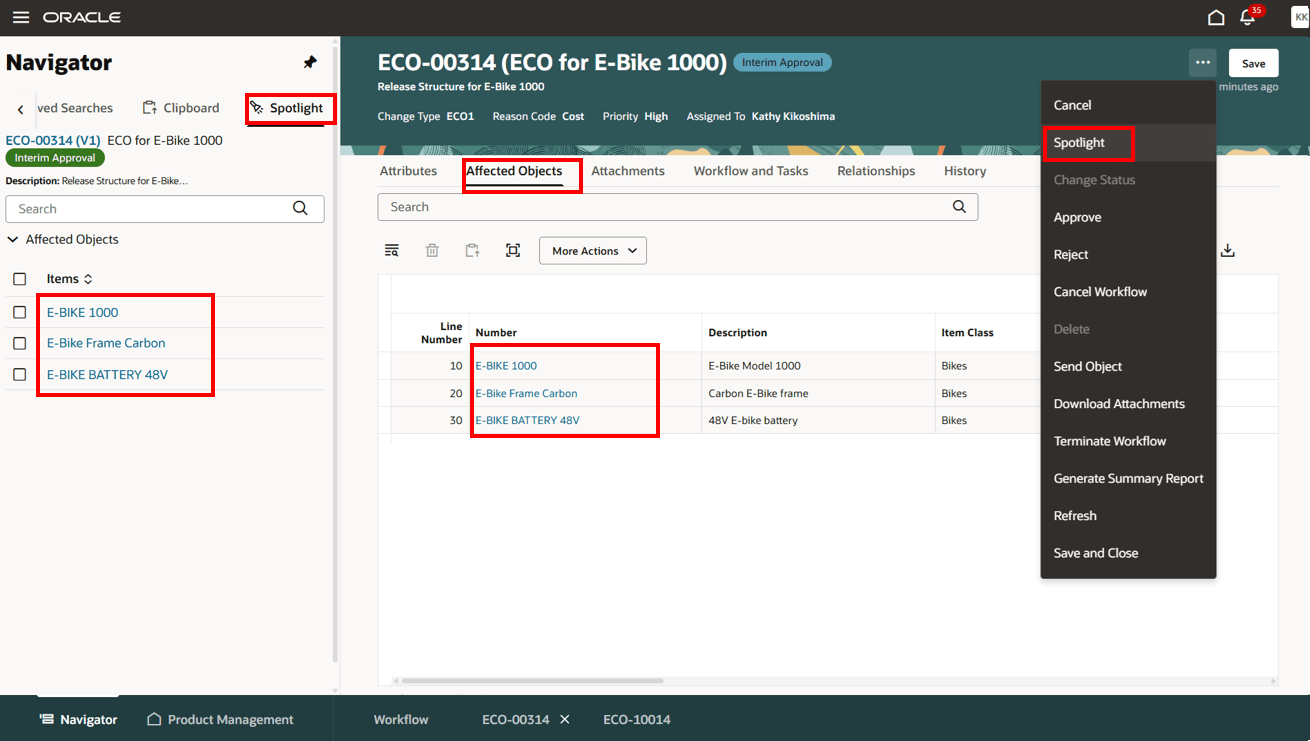Open the Relationships tab
Image resolution: width=1310 pixels, height=741 pixels.
click(x=876, y=171)
